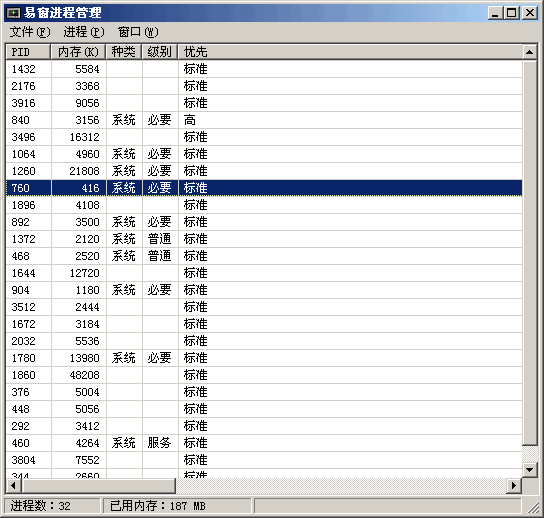Click 系统 type in PID 904 row
Viewport: 544px width, 518px height.
[124, 290]
